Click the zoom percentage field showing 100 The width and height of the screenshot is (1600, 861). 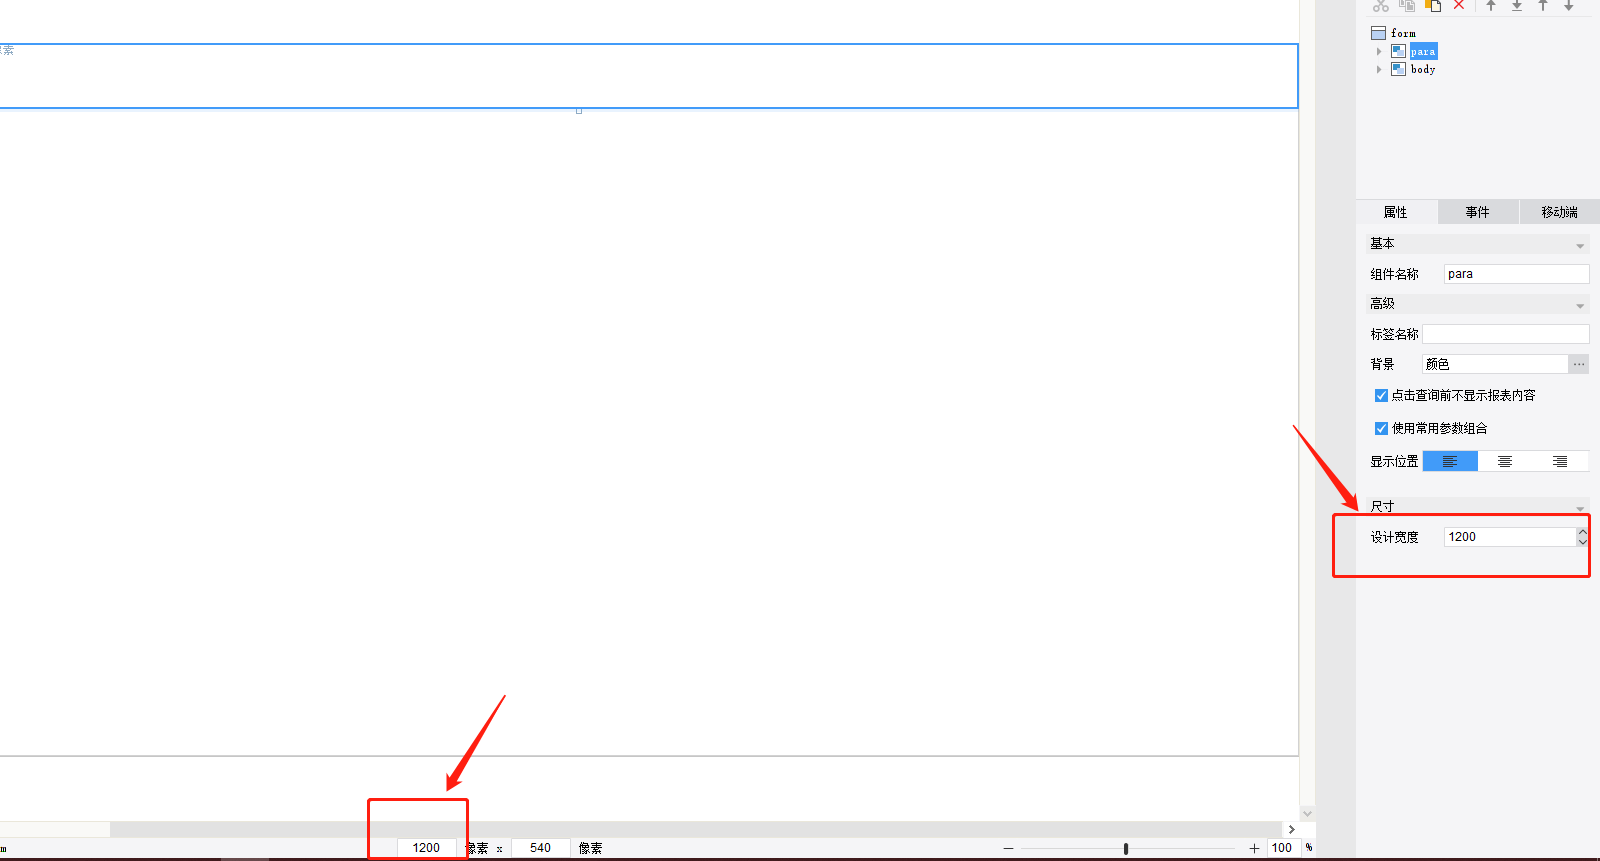click(x=1282, y=848)
